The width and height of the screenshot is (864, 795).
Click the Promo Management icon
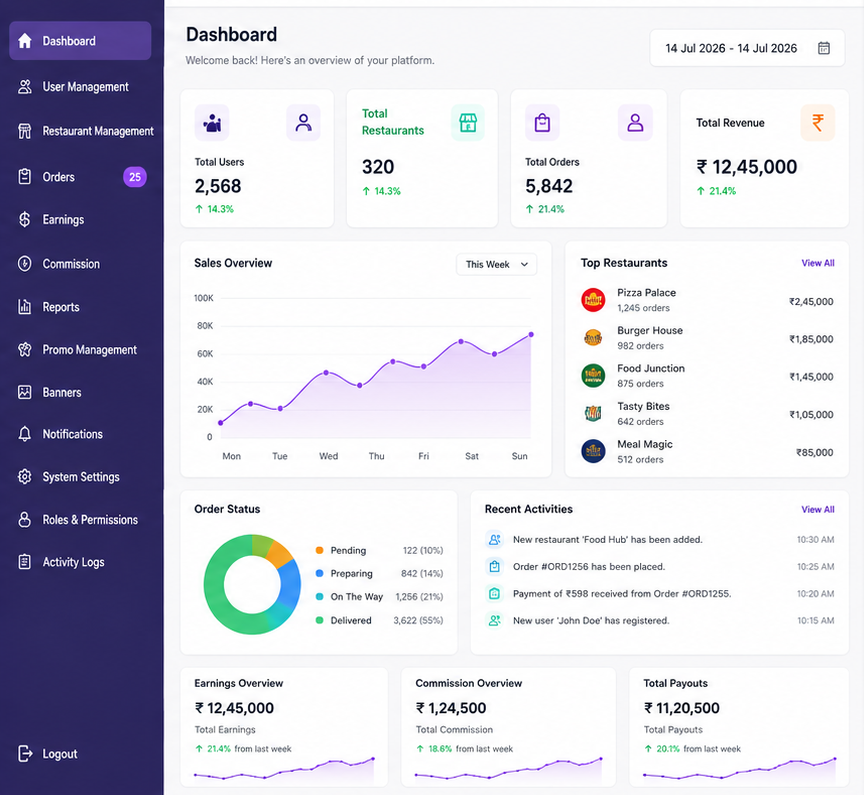[25, 350]
